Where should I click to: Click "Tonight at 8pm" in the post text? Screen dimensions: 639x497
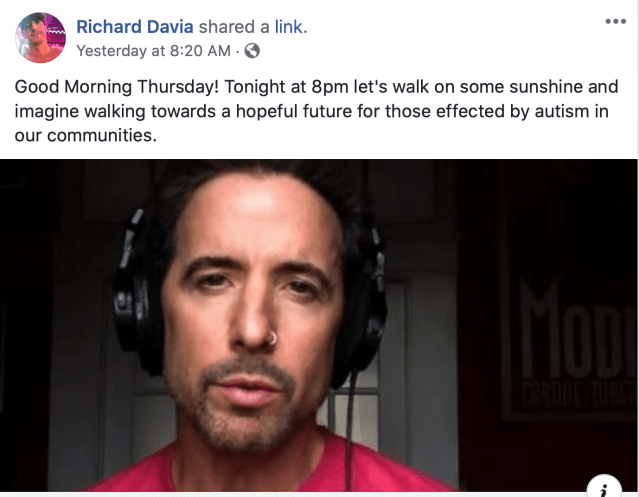(286, 87)
